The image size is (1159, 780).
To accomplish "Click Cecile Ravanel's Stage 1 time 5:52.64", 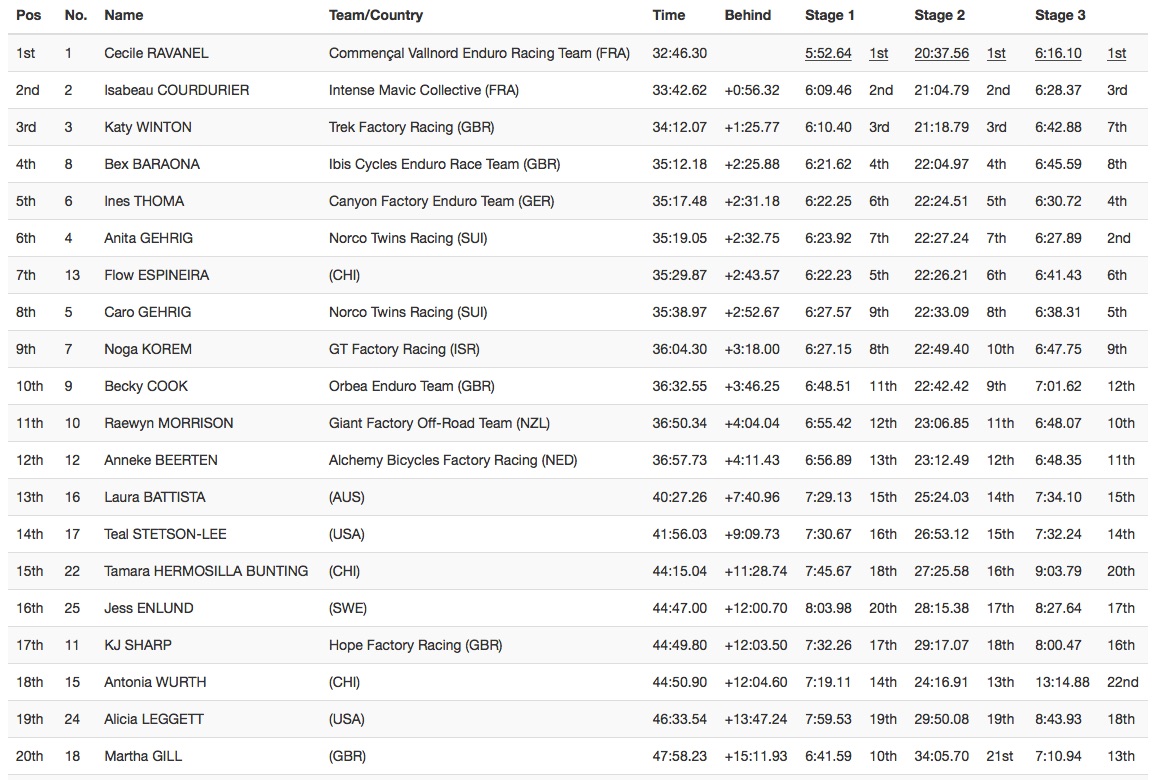I will click(828, 53).
